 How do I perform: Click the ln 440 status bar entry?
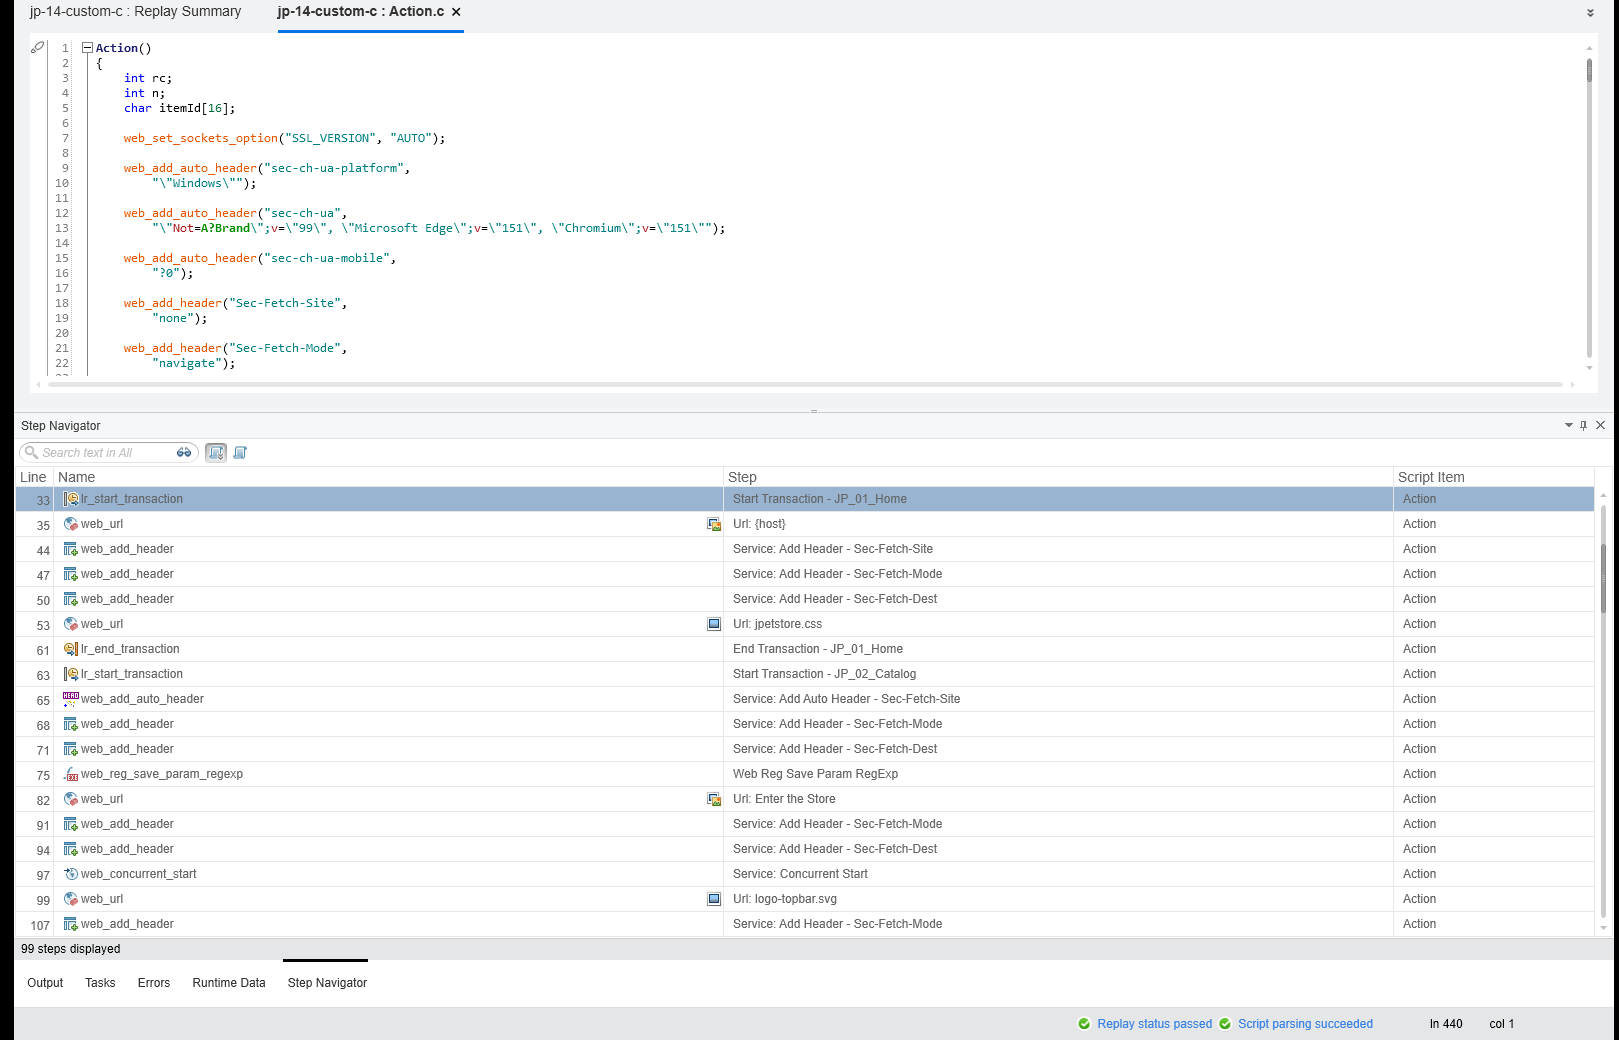[1446, 1024]
